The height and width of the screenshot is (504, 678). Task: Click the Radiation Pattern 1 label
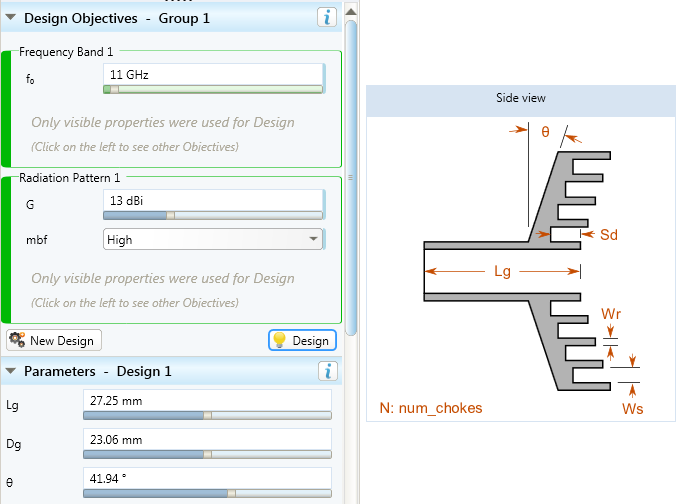70,178
